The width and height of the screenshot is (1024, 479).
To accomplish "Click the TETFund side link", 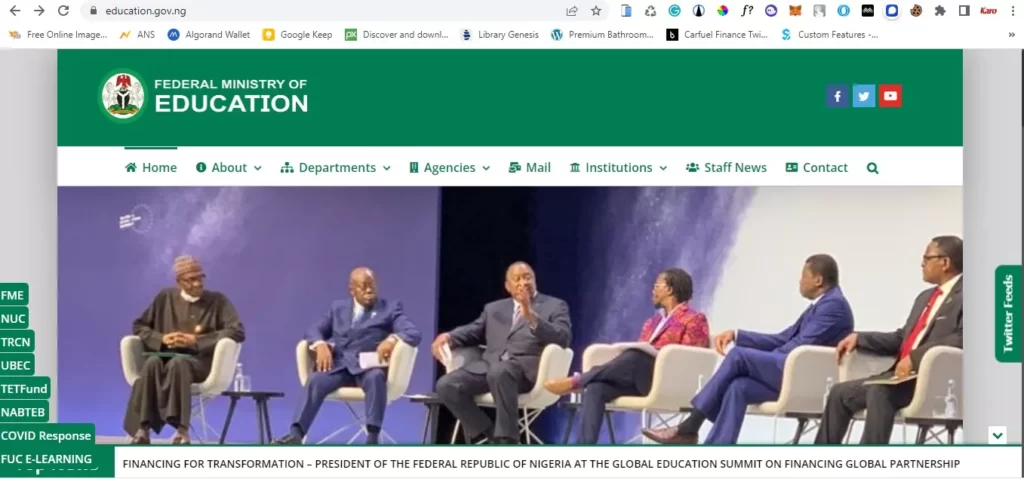I will [25, 389].
